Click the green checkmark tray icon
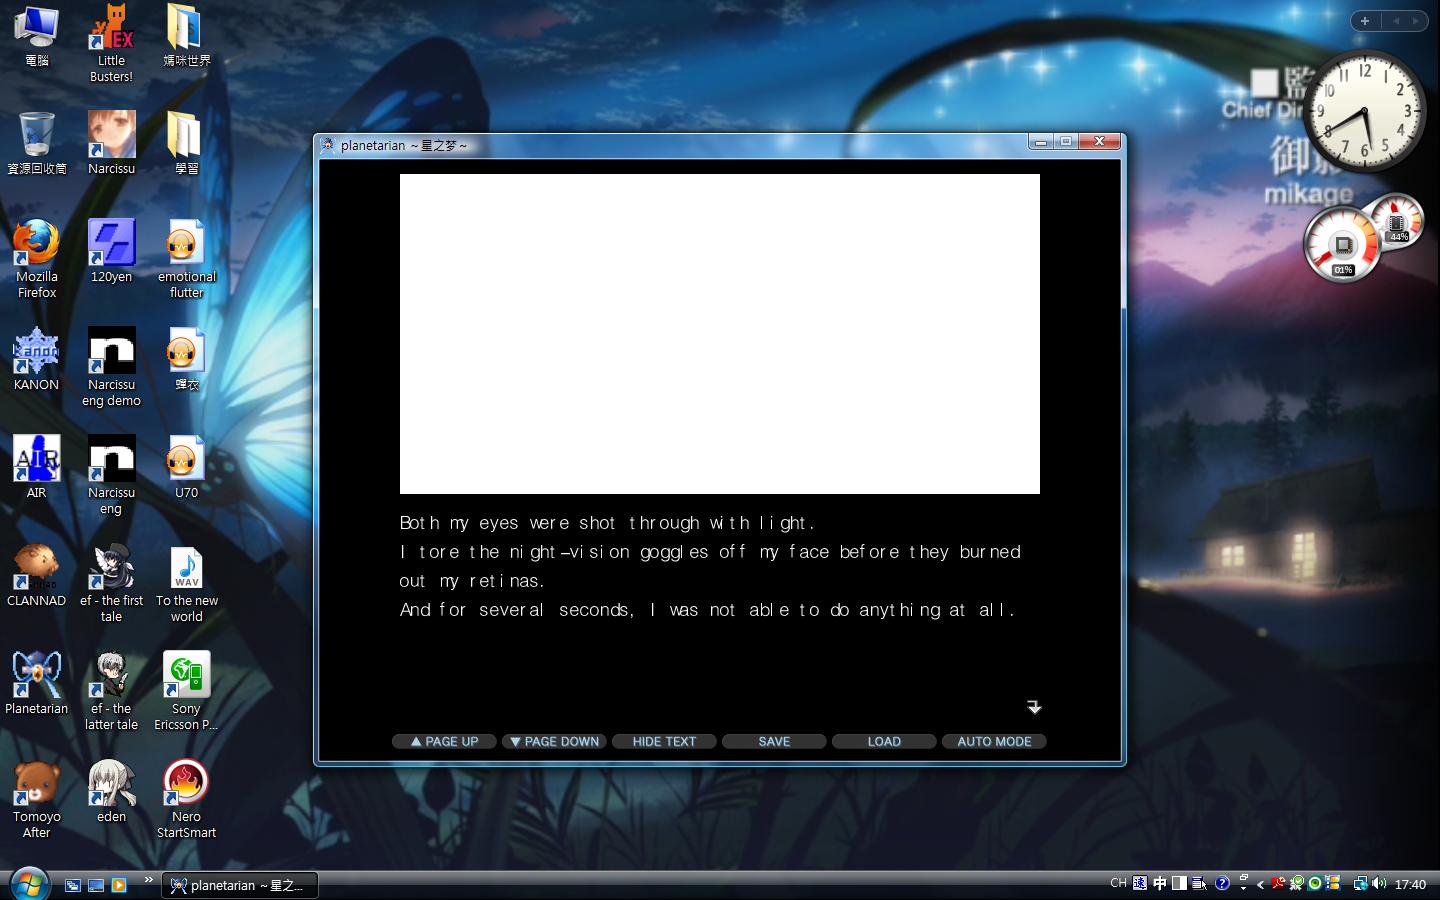This screenshot has width=1440, height=900. [1296, 883]
